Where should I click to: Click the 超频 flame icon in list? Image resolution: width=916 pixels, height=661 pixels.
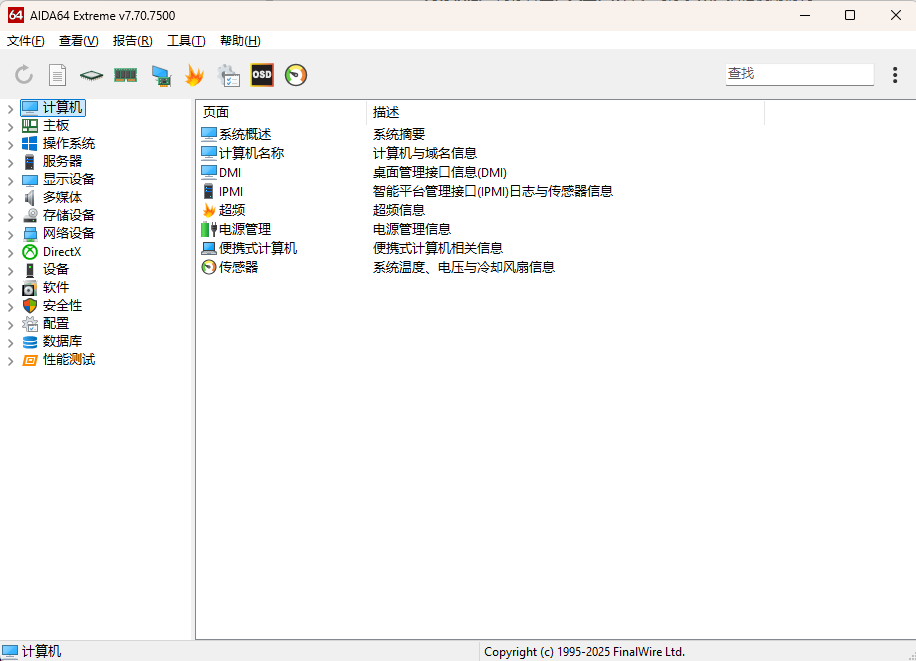click(x=209, y=210)
